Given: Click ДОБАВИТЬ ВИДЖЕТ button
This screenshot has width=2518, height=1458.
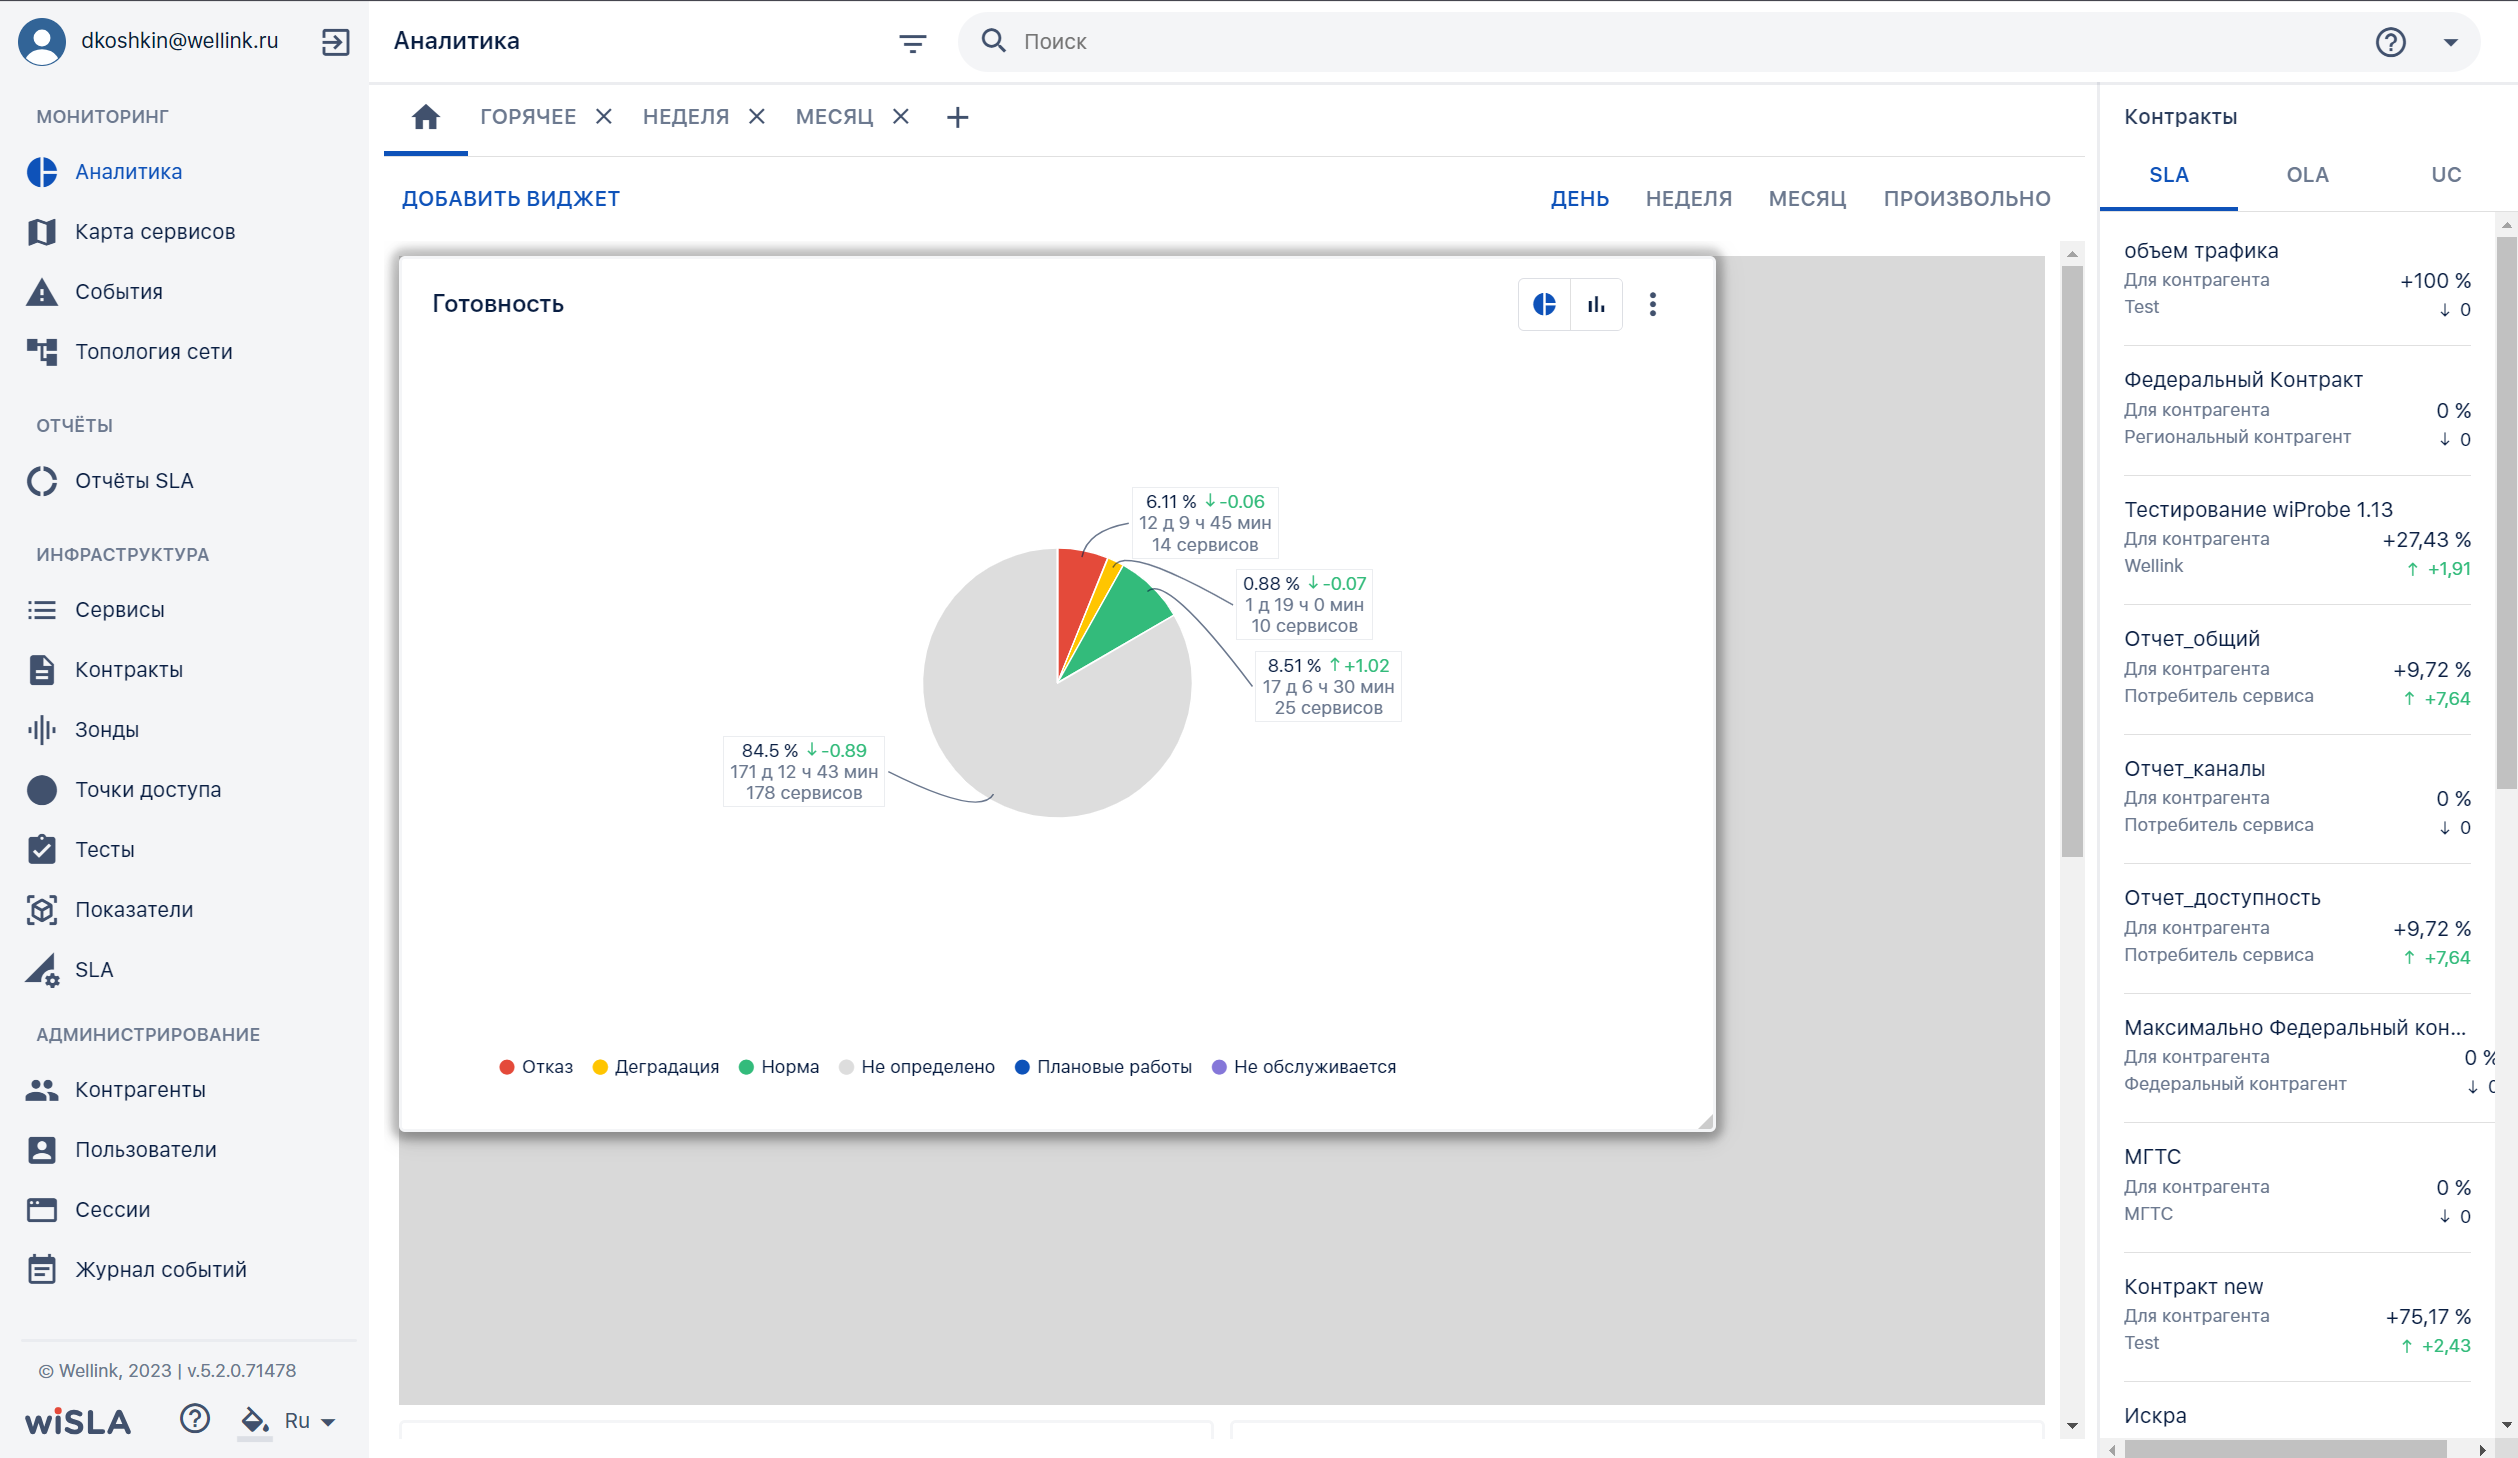Looking at the screenshot, I should 510,199.
